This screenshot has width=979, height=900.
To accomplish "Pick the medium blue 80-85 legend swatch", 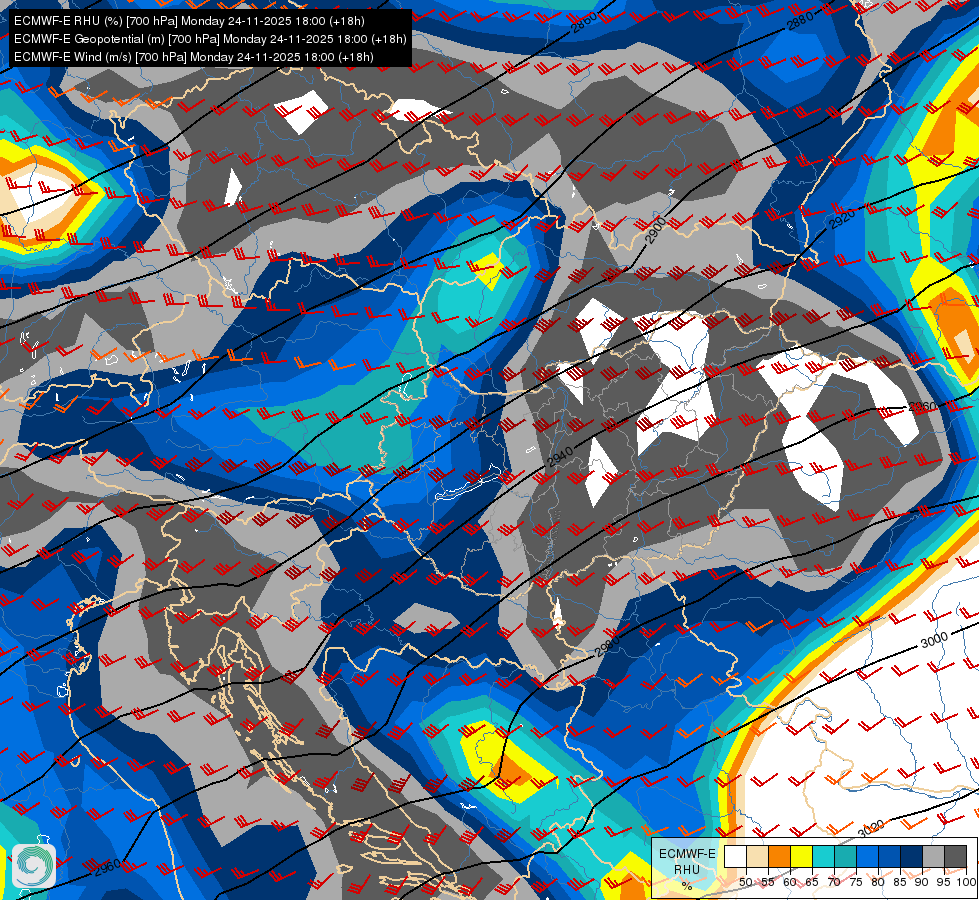I will (889, 857).
